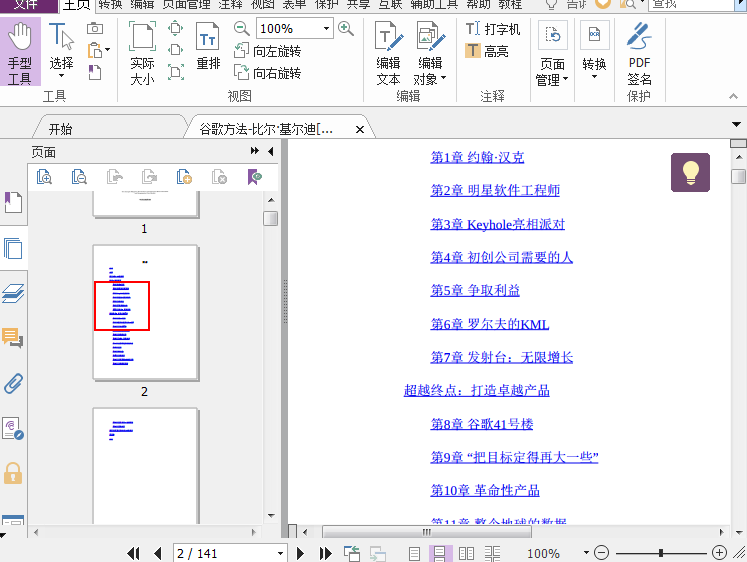This screenshot has width=747, height=562.
Task: Enlarge page thumbnails in the Pages panel
Action: [44, 177]
